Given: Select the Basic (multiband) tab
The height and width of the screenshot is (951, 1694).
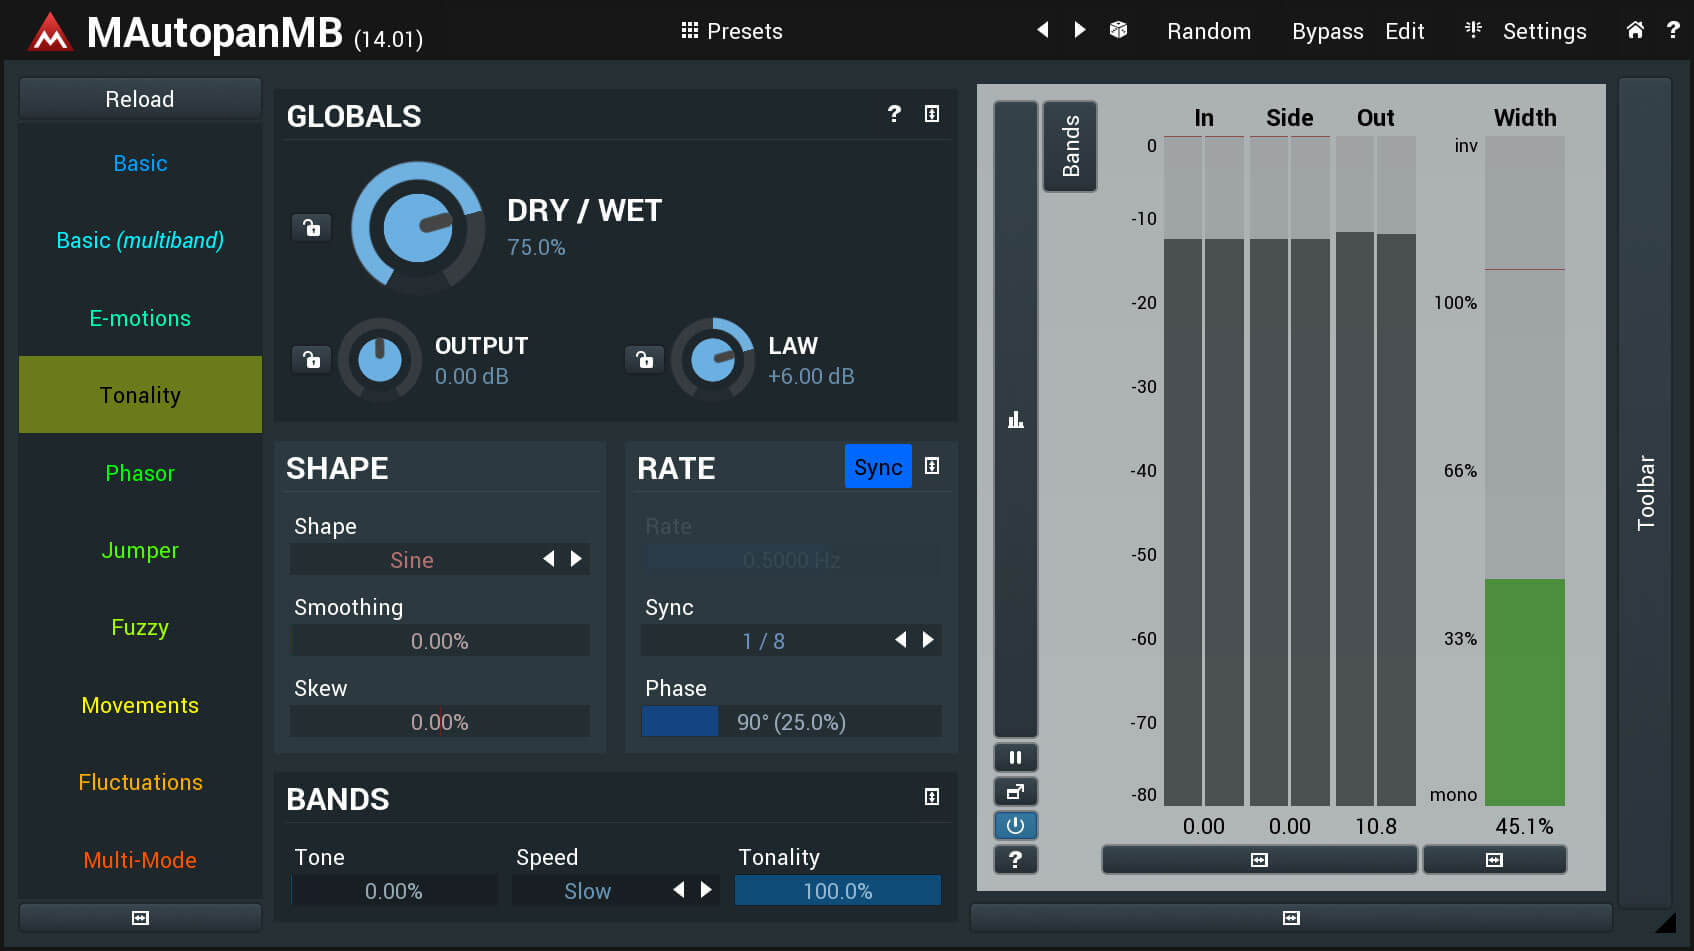Looking at the screenshot, I should (x=140, y=240).
